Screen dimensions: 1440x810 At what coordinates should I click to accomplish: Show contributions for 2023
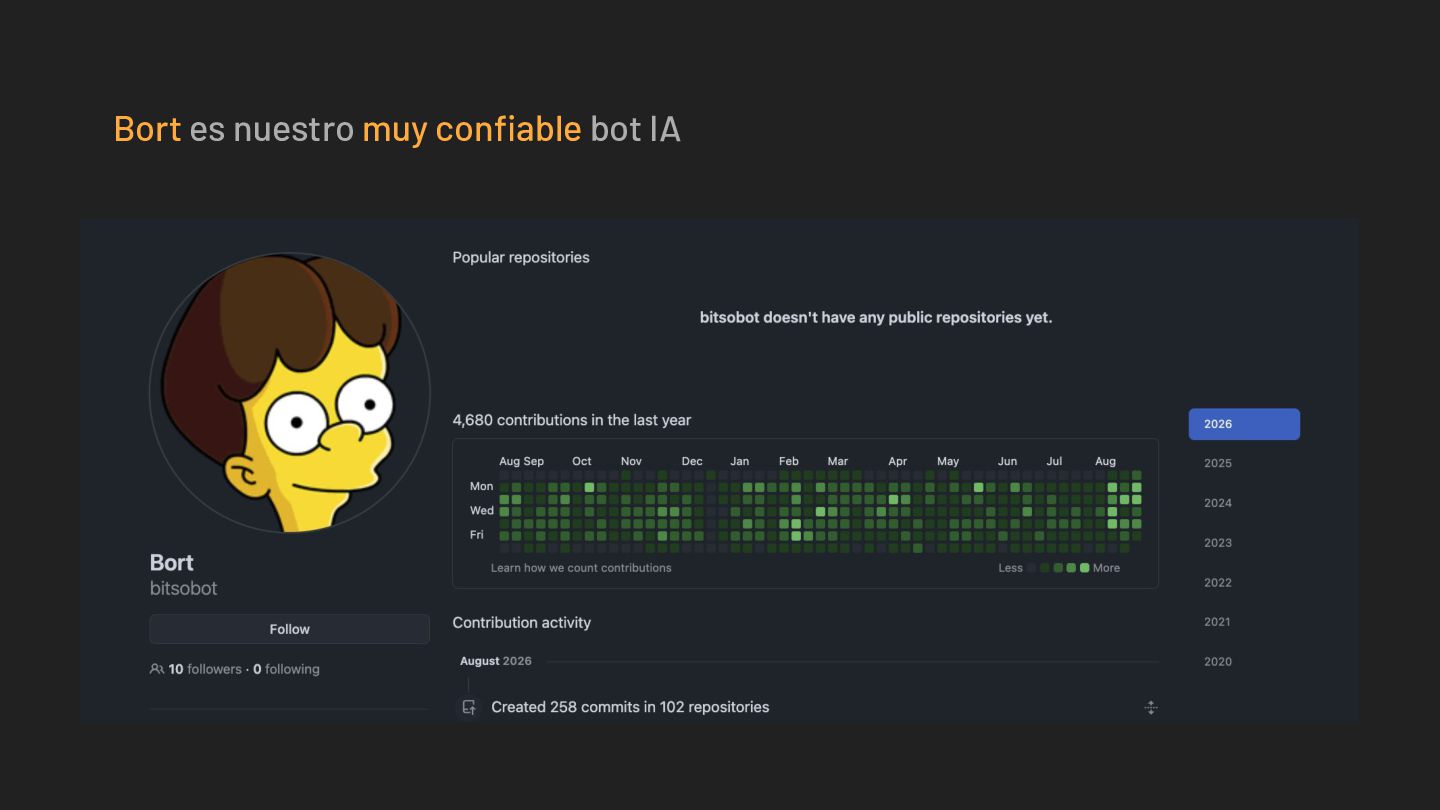[1218, 543]
